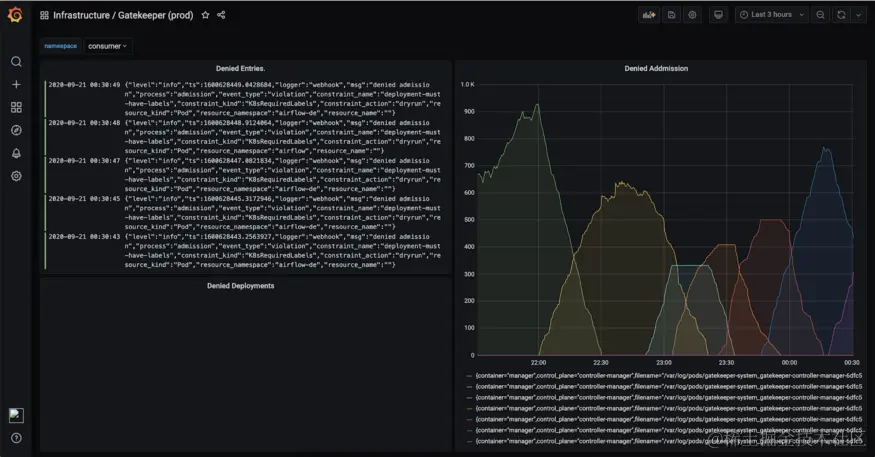Click the namespace variable label
The width and height of the screenshot is (875, 457).
[61, 46]
